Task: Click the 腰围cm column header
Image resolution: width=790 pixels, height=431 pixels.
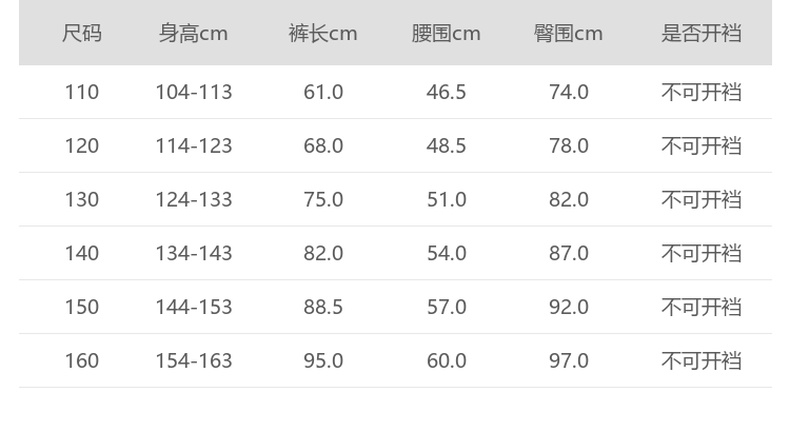Action: tap(446, 34)
